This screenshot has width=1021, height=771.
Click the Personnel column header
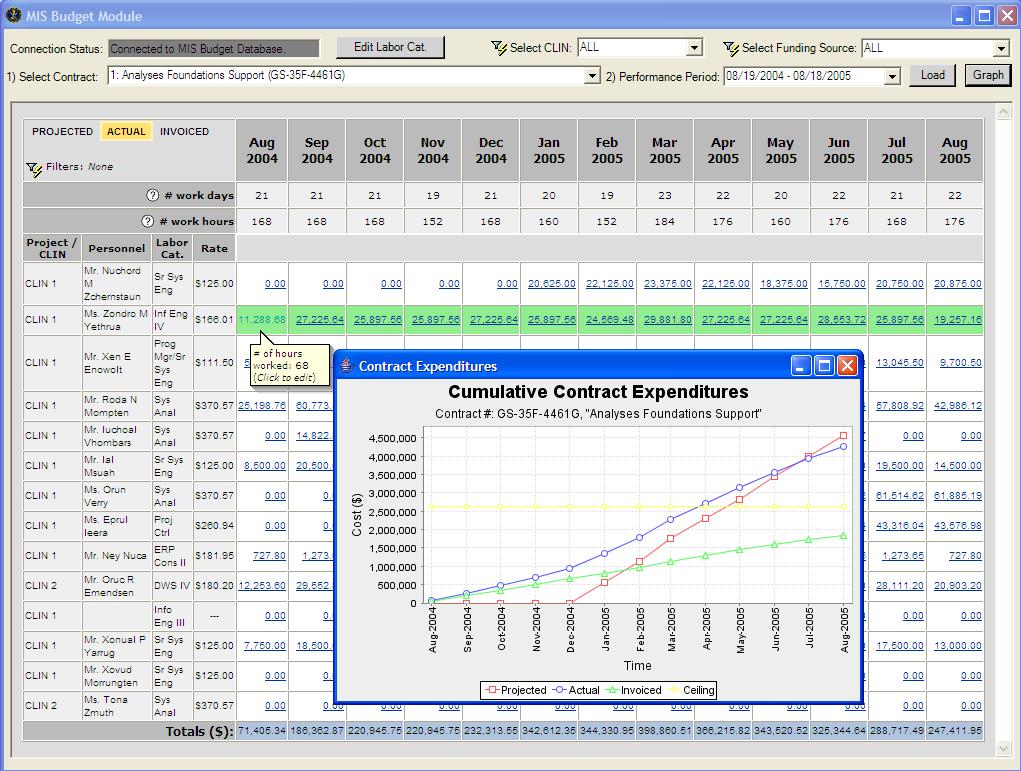tap(117, 248)
